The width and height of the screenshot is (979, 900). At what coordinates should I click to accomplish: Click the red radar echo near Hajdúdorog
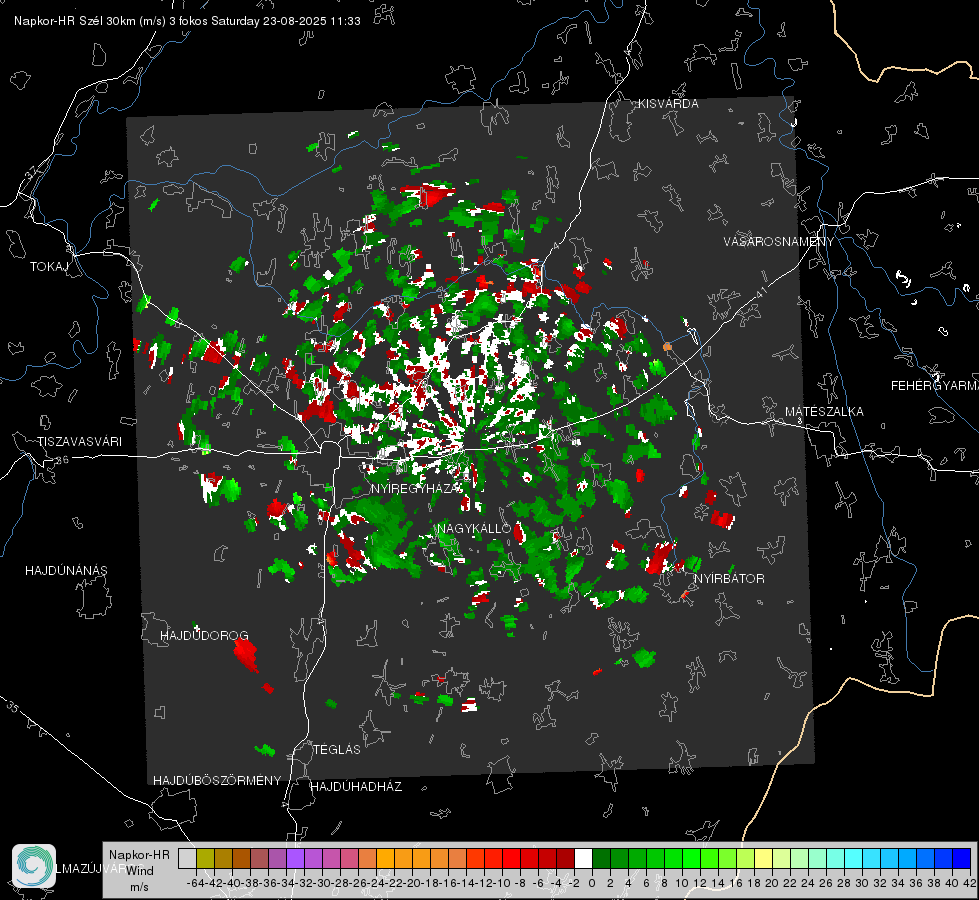point(245,654)
